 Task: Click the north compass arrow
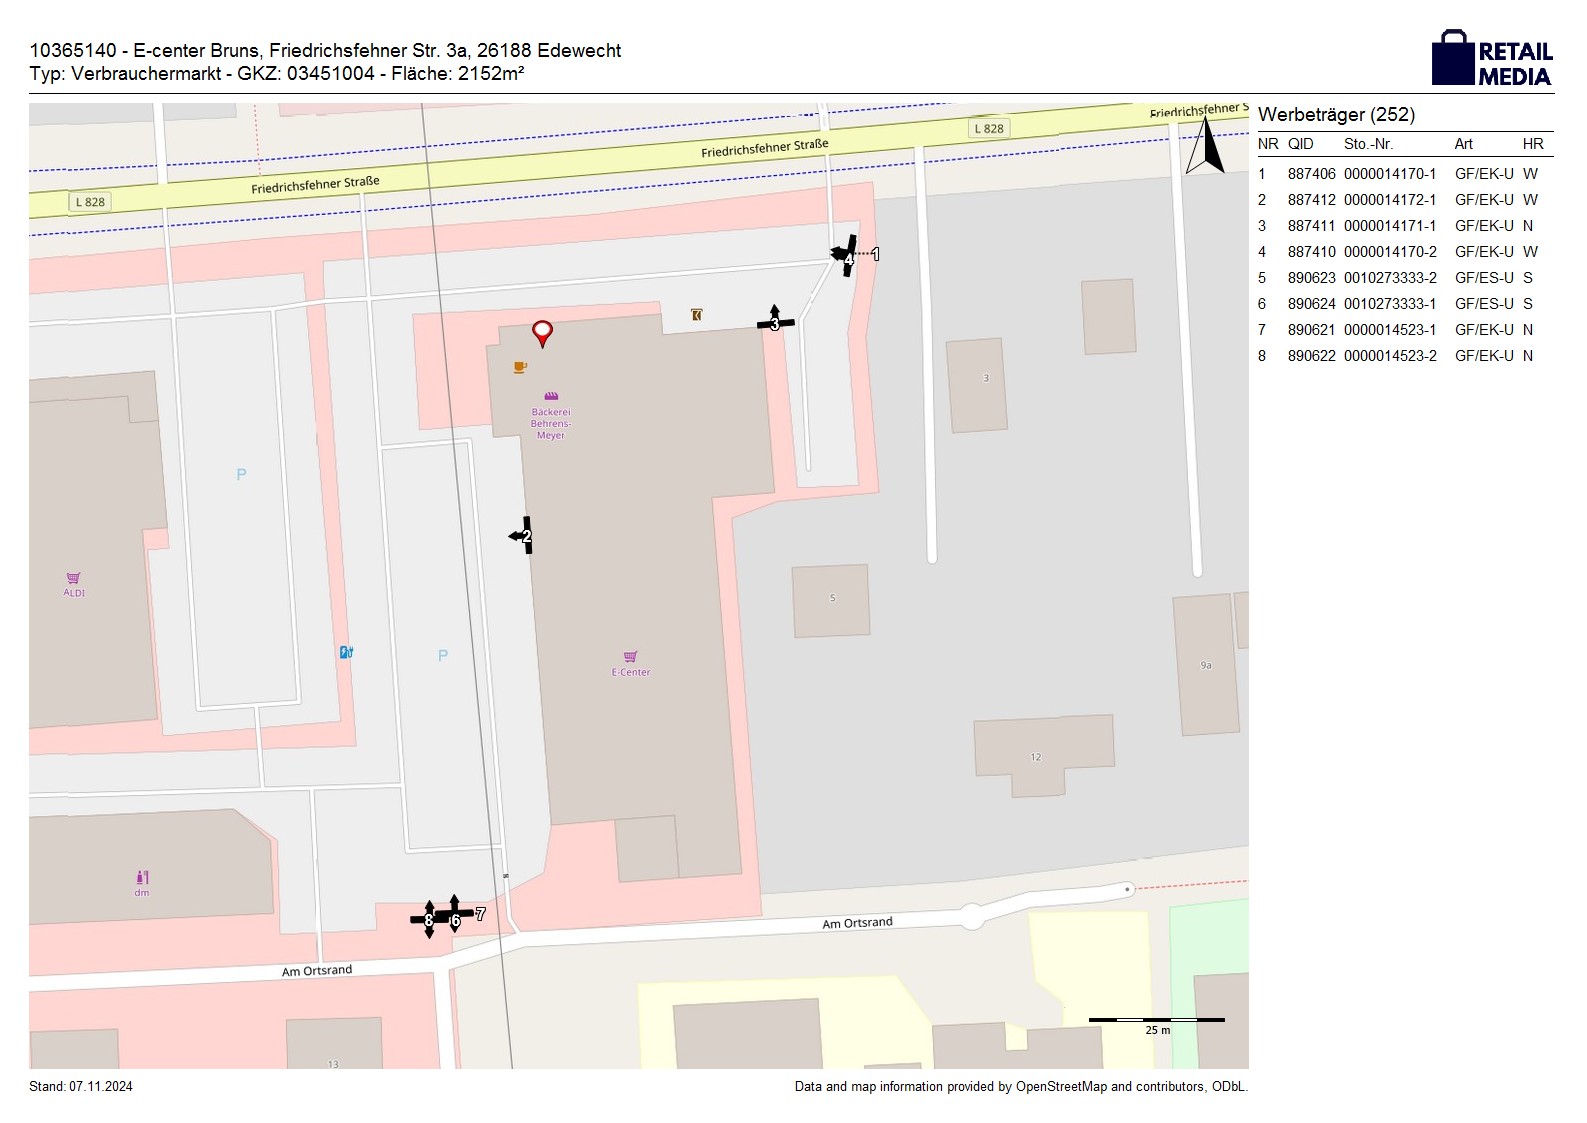(1205, 146)
